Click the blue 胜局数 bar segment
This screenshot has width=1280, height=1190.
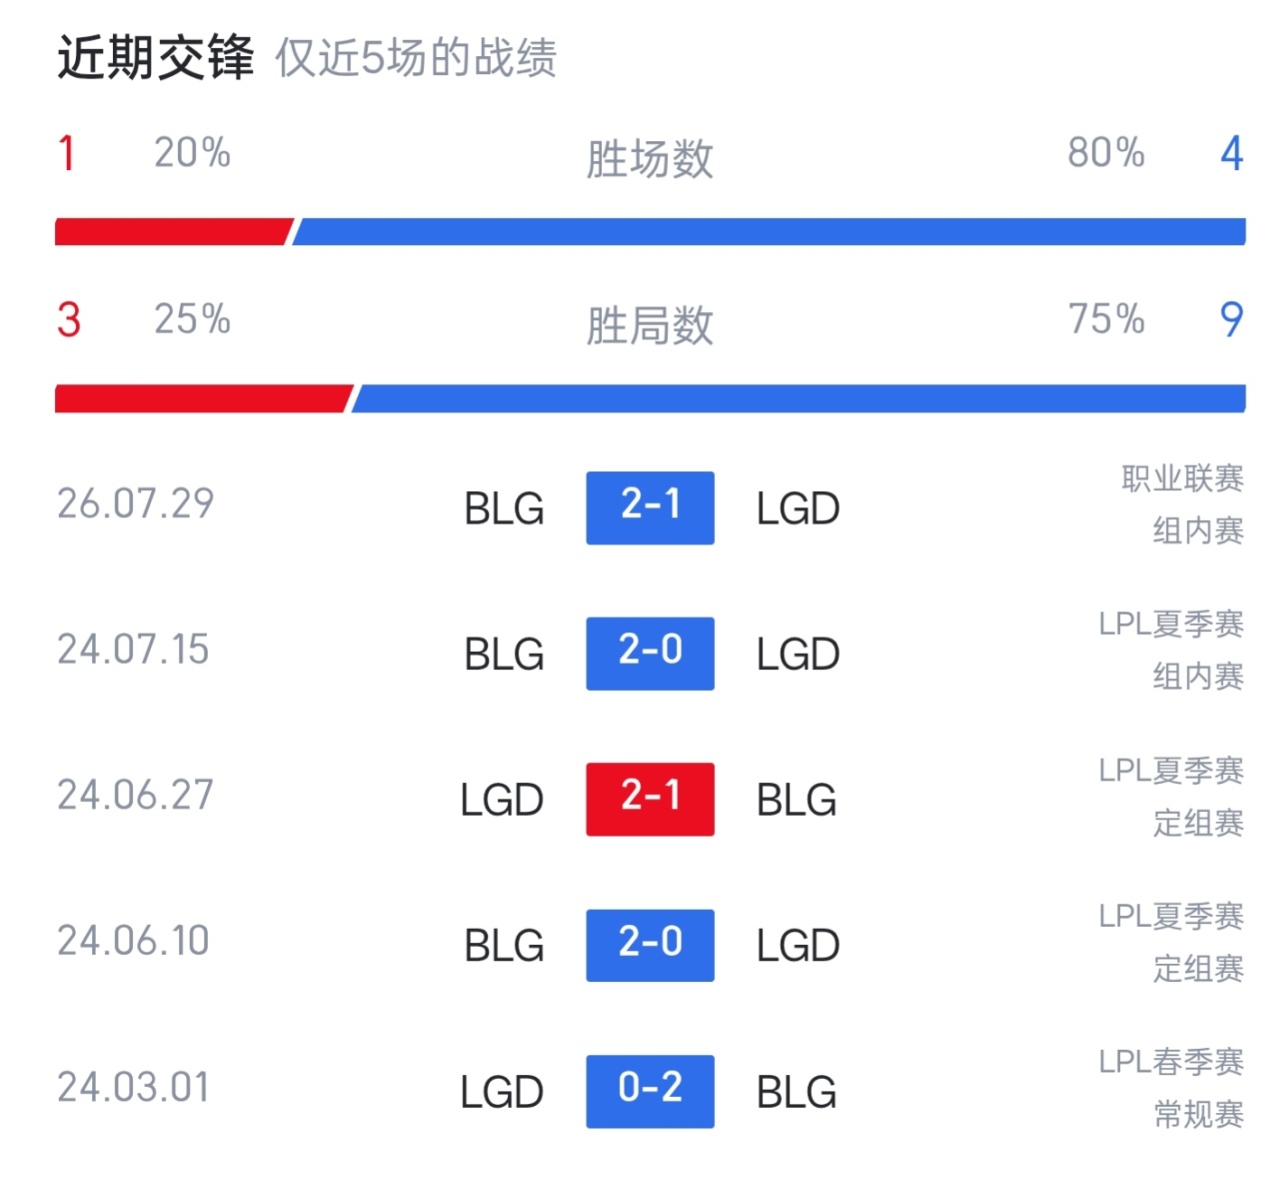click(x=798, y=398)
